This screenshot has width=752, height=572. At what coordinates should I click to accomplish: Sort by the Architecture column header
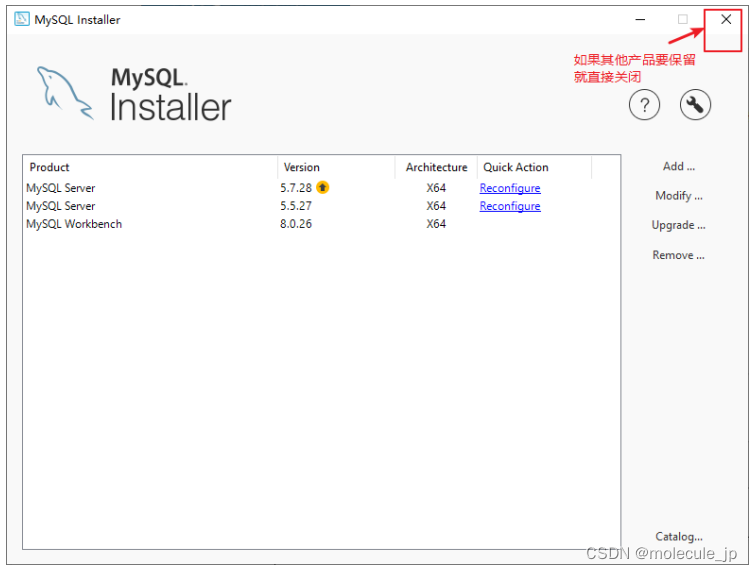(x=436, y=167)
